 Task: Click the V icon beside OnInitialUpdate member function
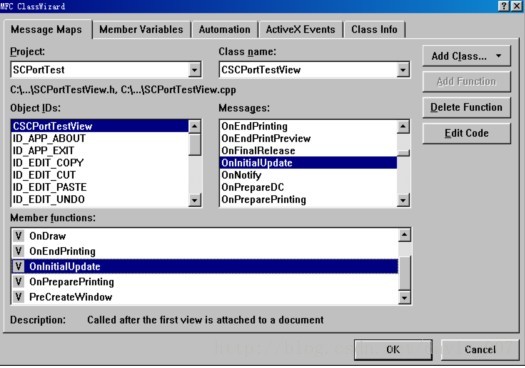[18, 267]
